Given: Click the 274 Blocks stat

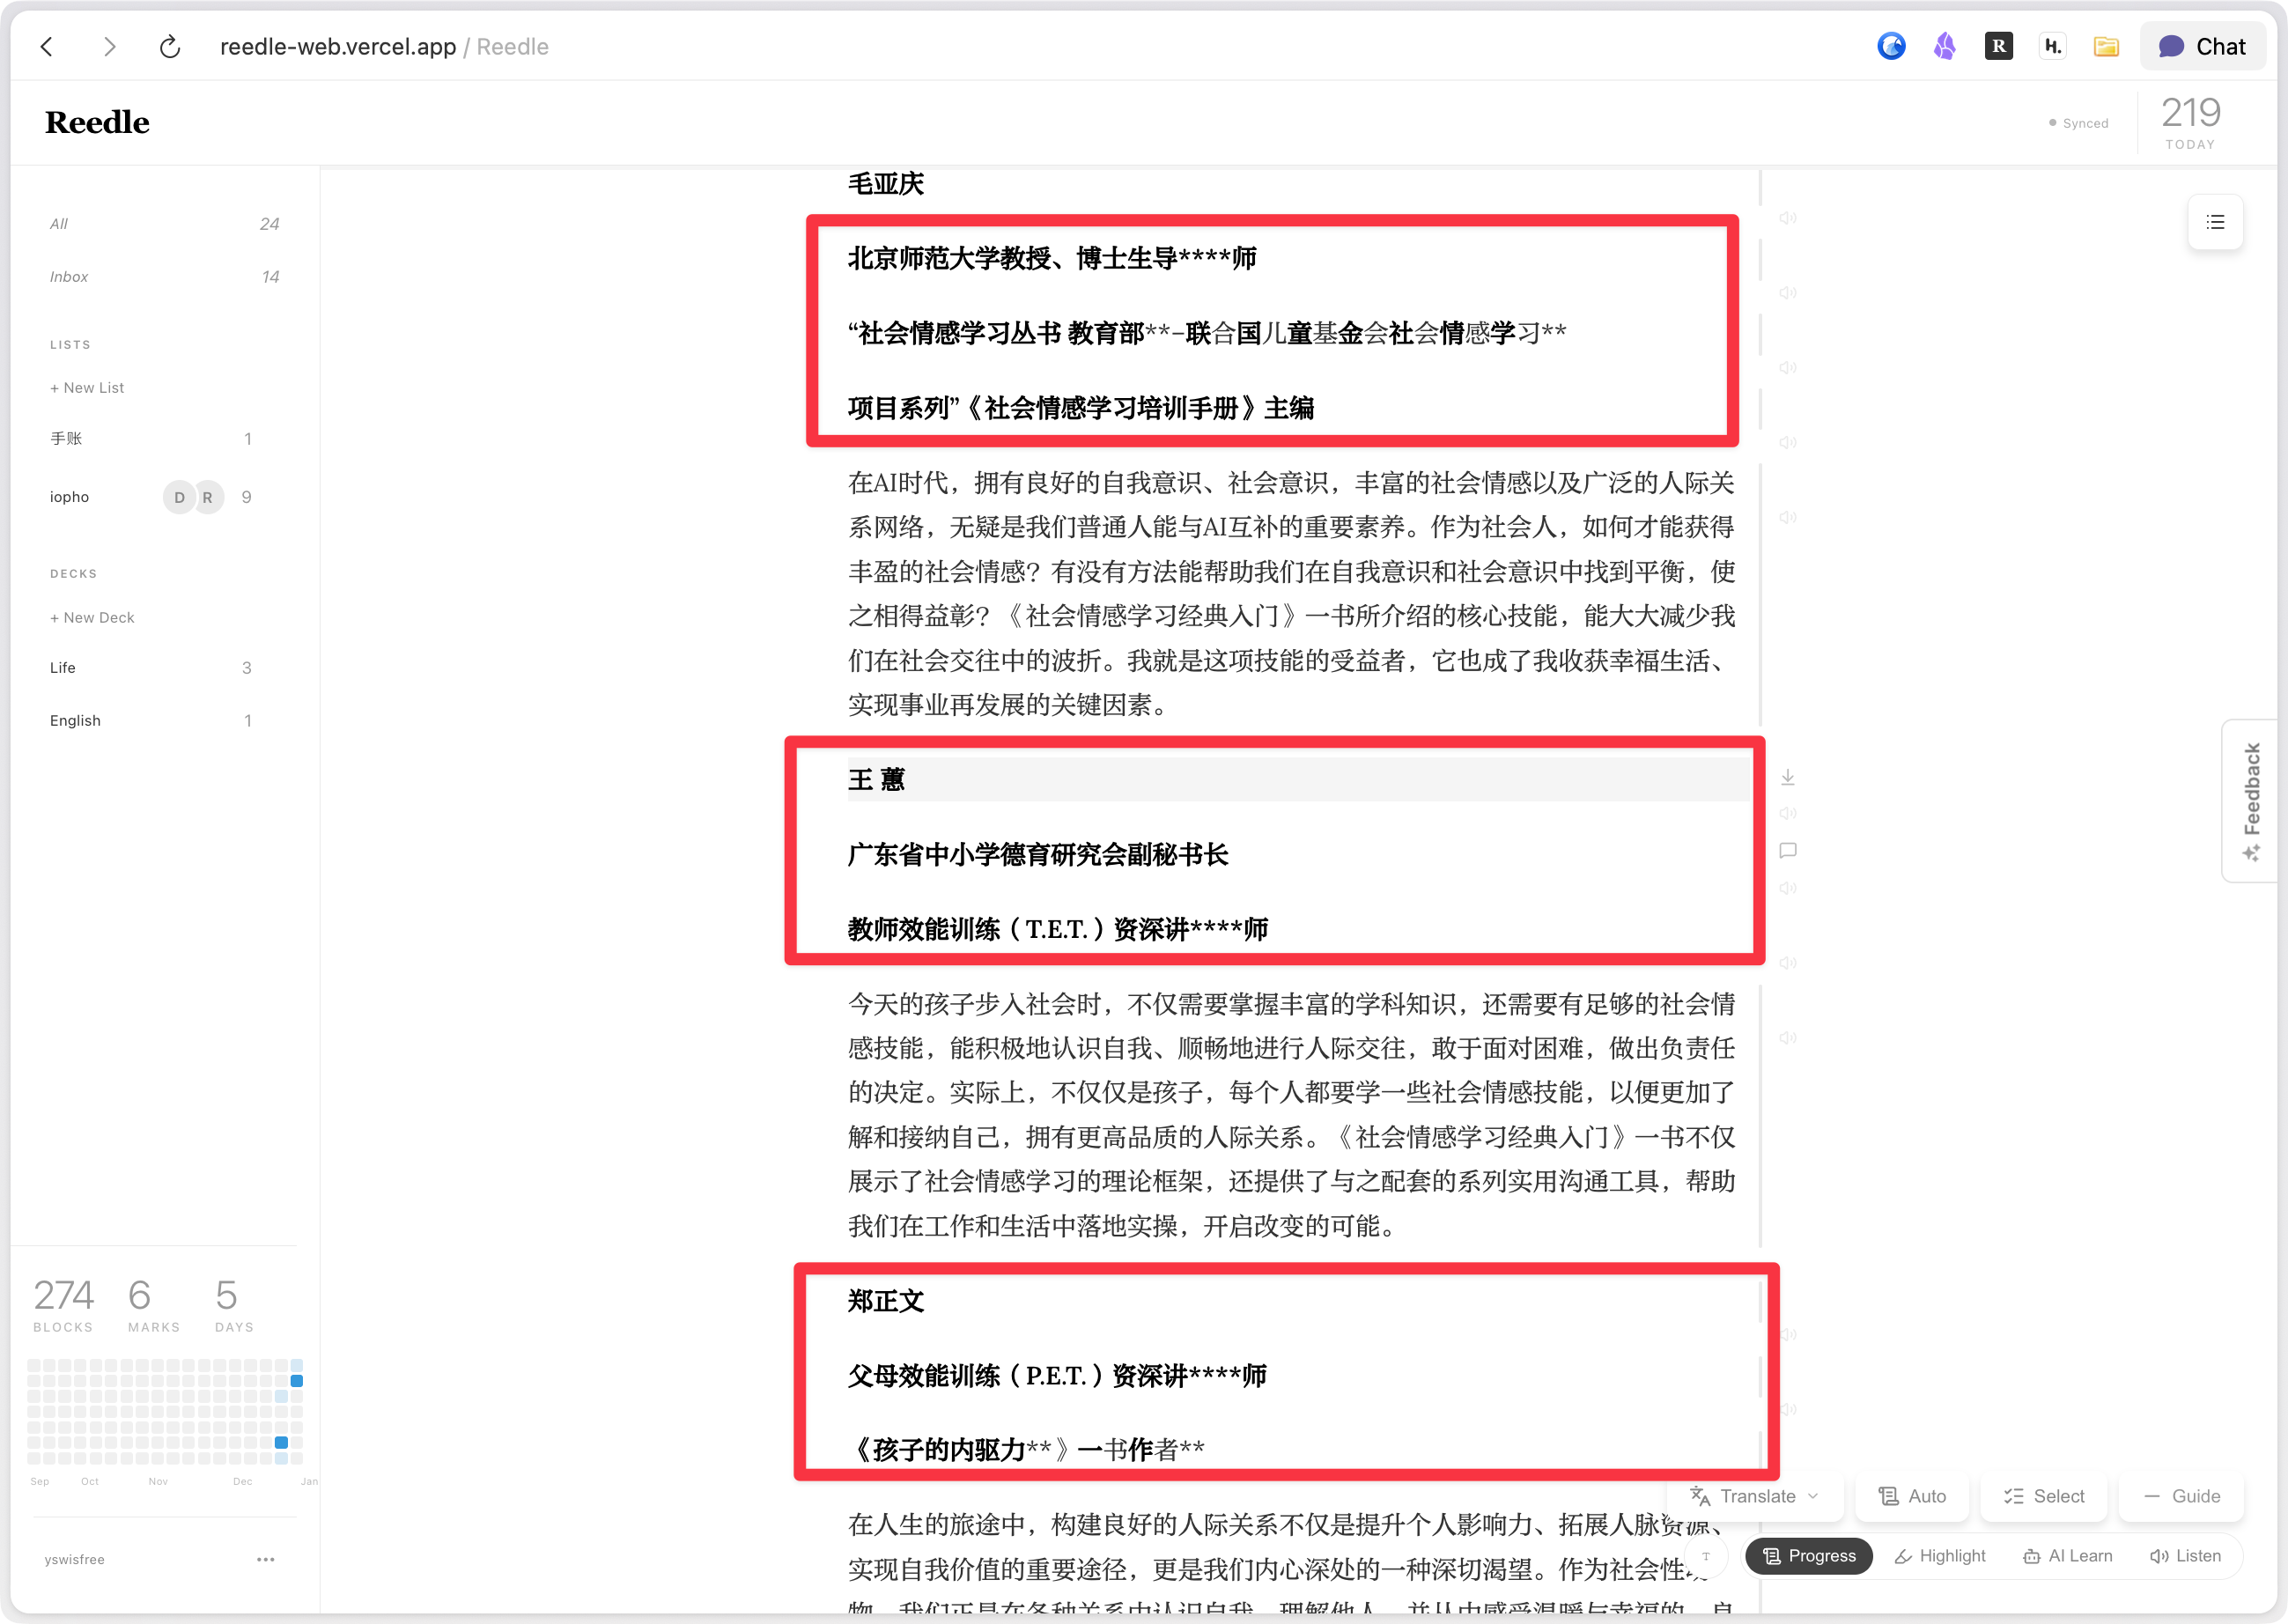Looking at the screenshot, I should tap(63, 1304).
